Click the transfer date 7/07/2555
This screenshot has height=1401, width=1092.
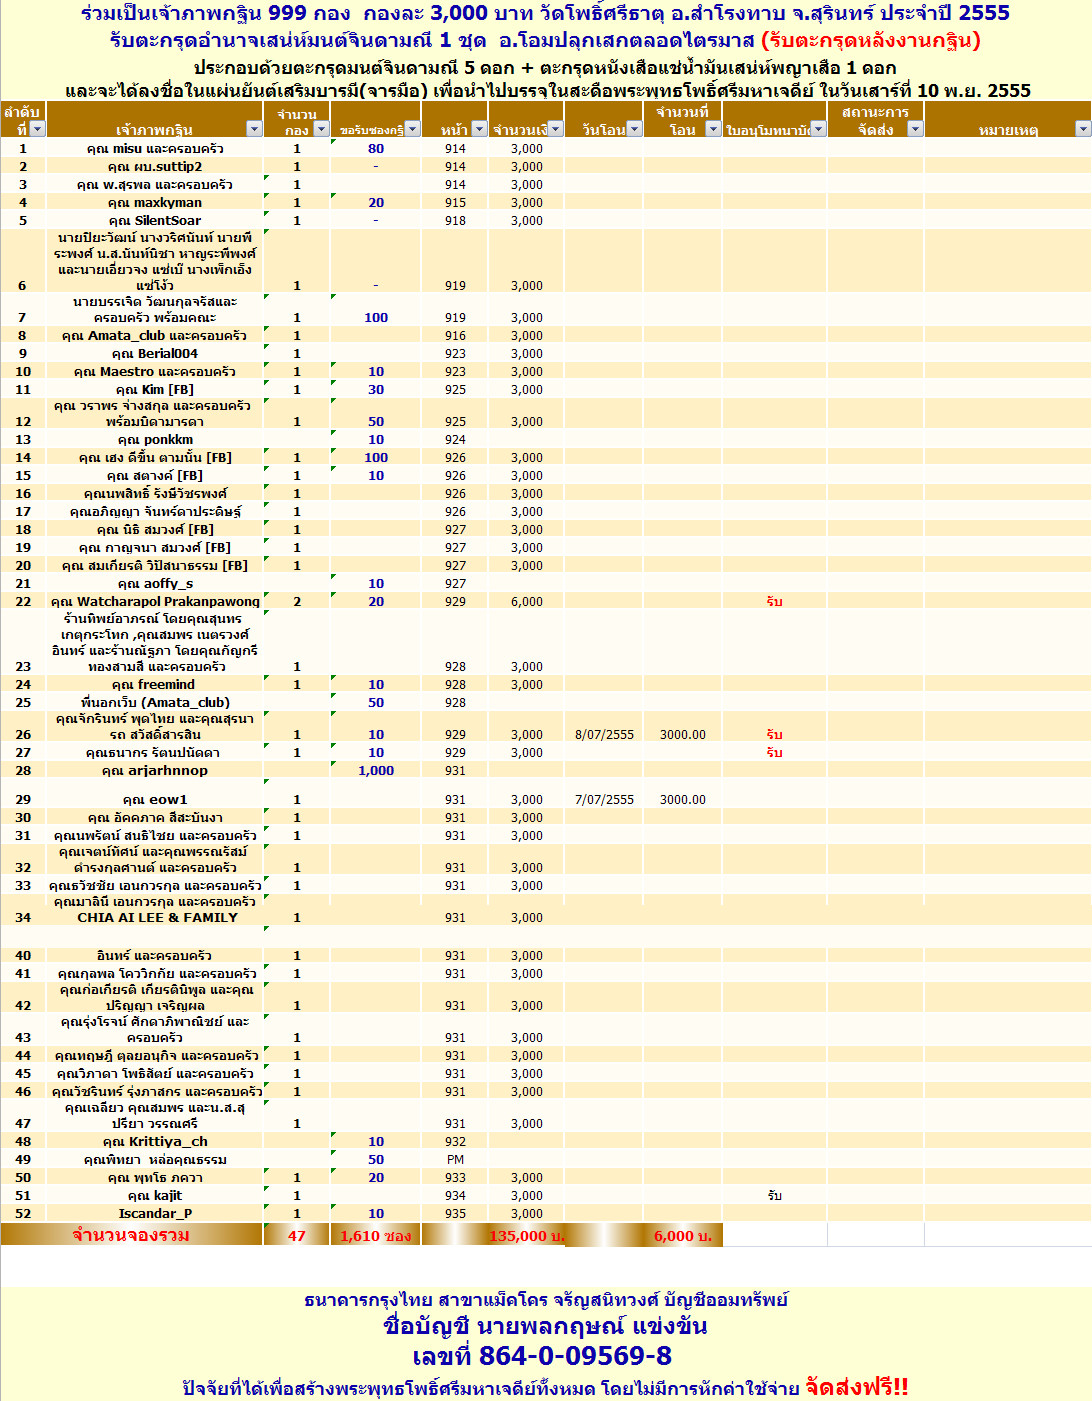point(604,800)
